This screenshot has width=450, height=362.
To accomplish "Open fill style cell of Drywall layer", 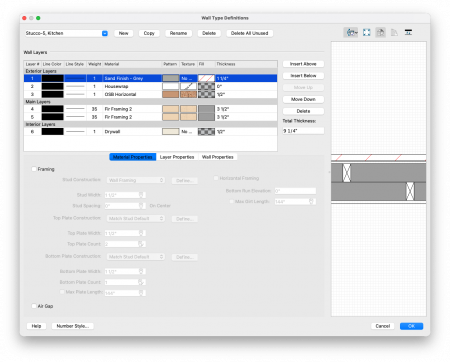I will tap(206, 132).
